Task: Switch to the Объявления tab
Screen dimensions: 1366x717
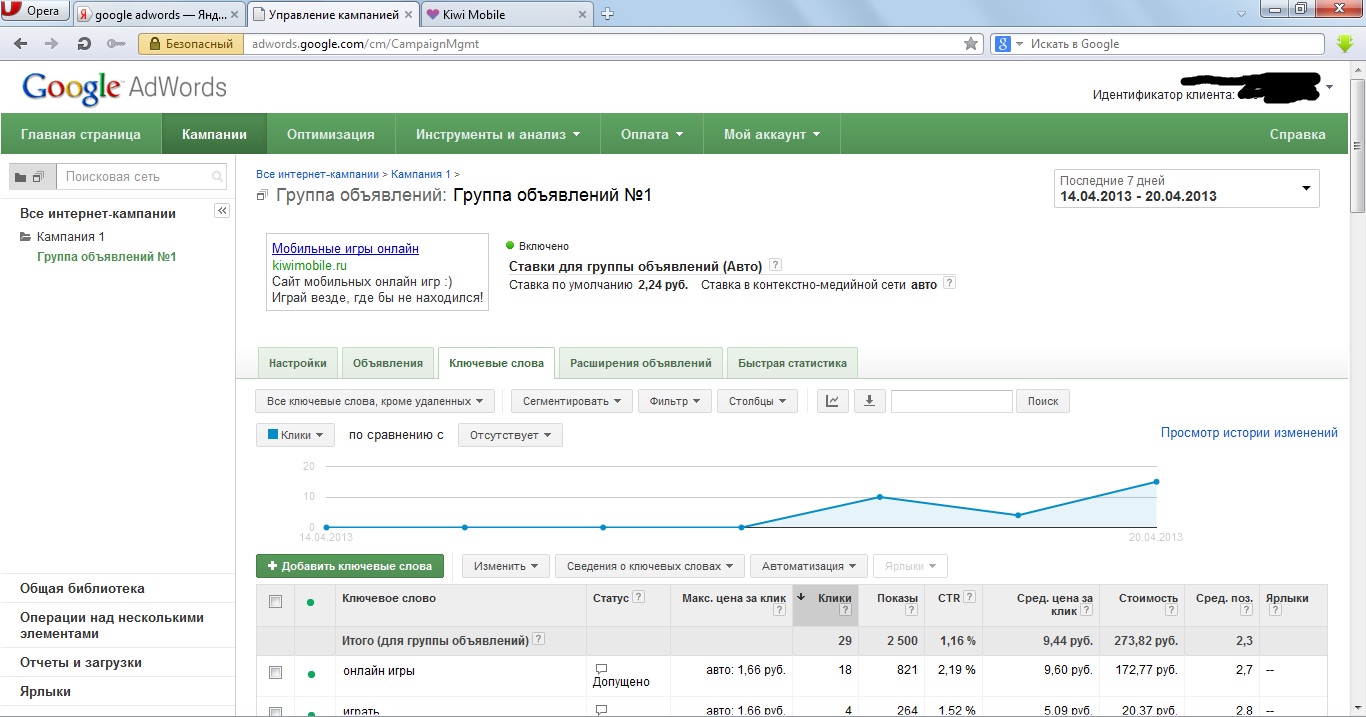Action: tap(388, 363)
